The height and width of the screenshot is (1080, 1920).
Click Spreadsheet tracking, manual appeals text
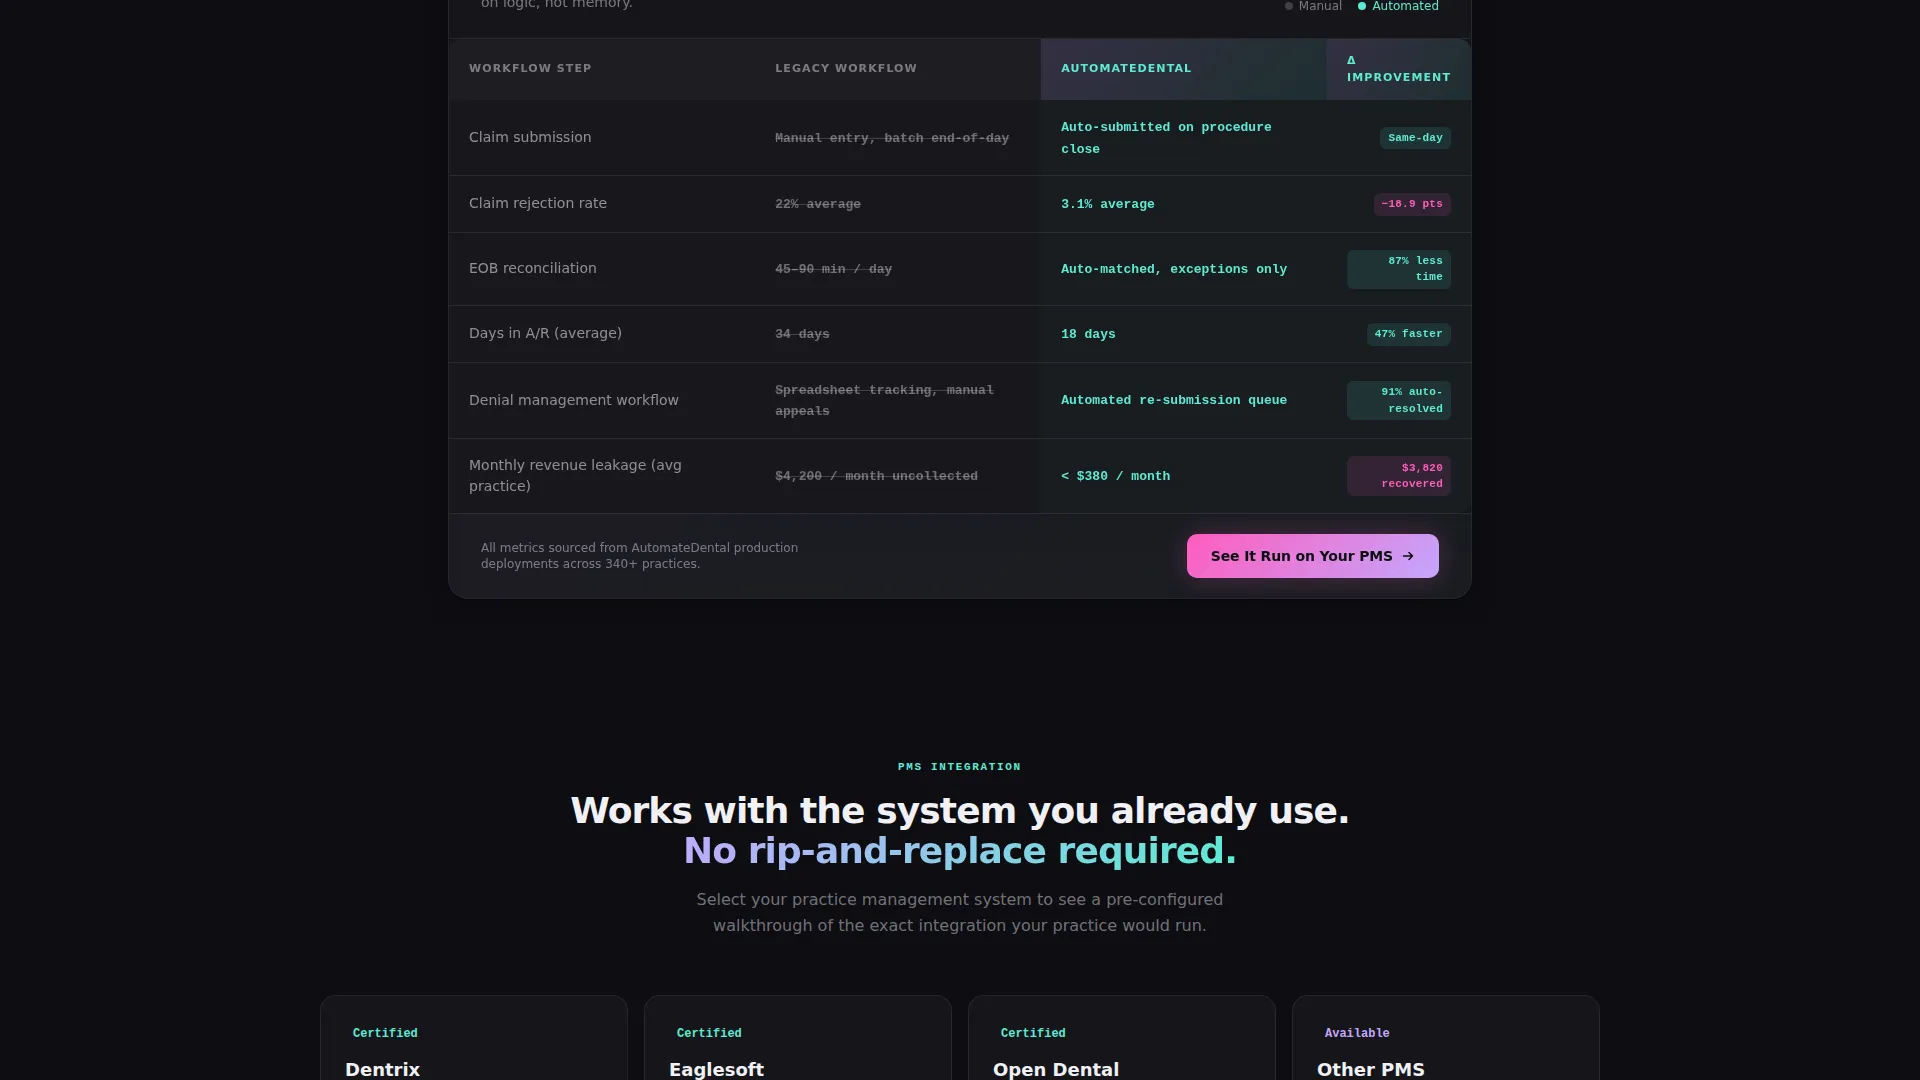pos(884,400)
